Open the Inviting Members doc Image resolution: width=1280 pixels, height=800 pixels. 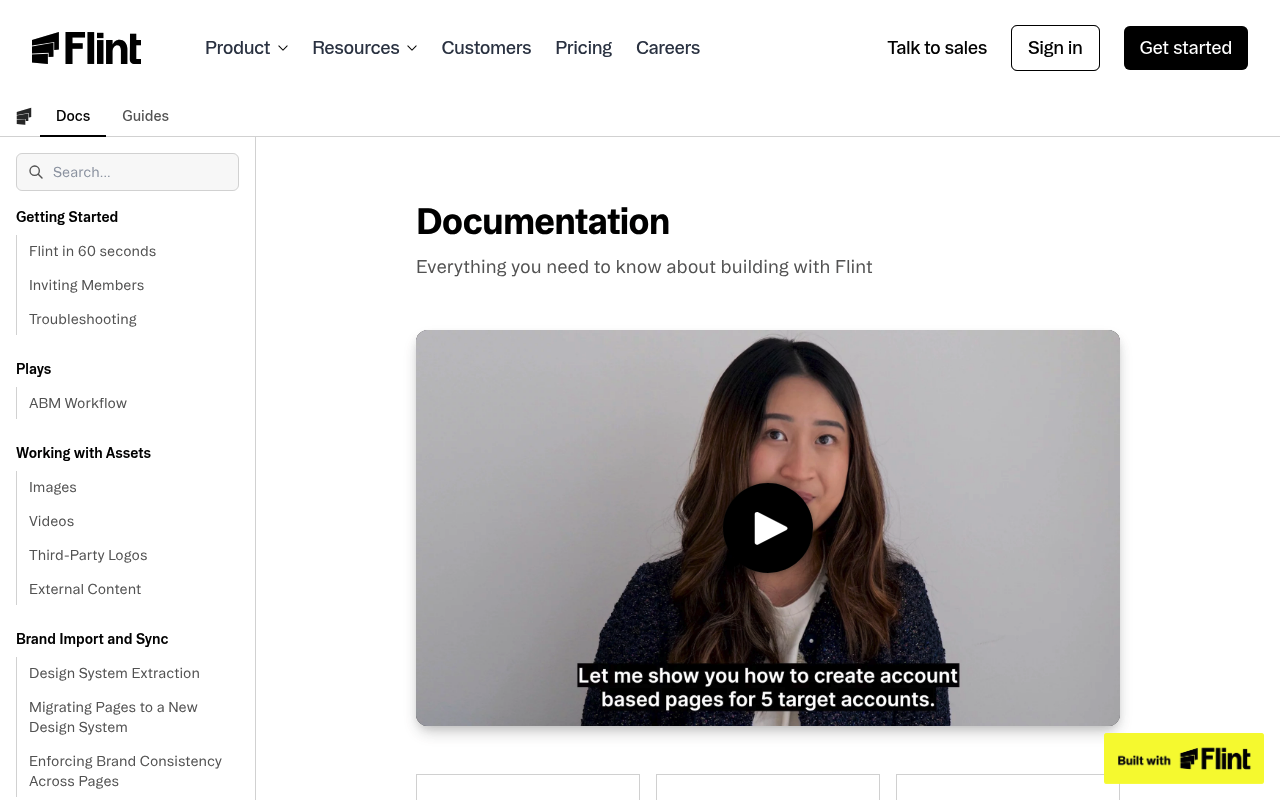pos(86,285)
